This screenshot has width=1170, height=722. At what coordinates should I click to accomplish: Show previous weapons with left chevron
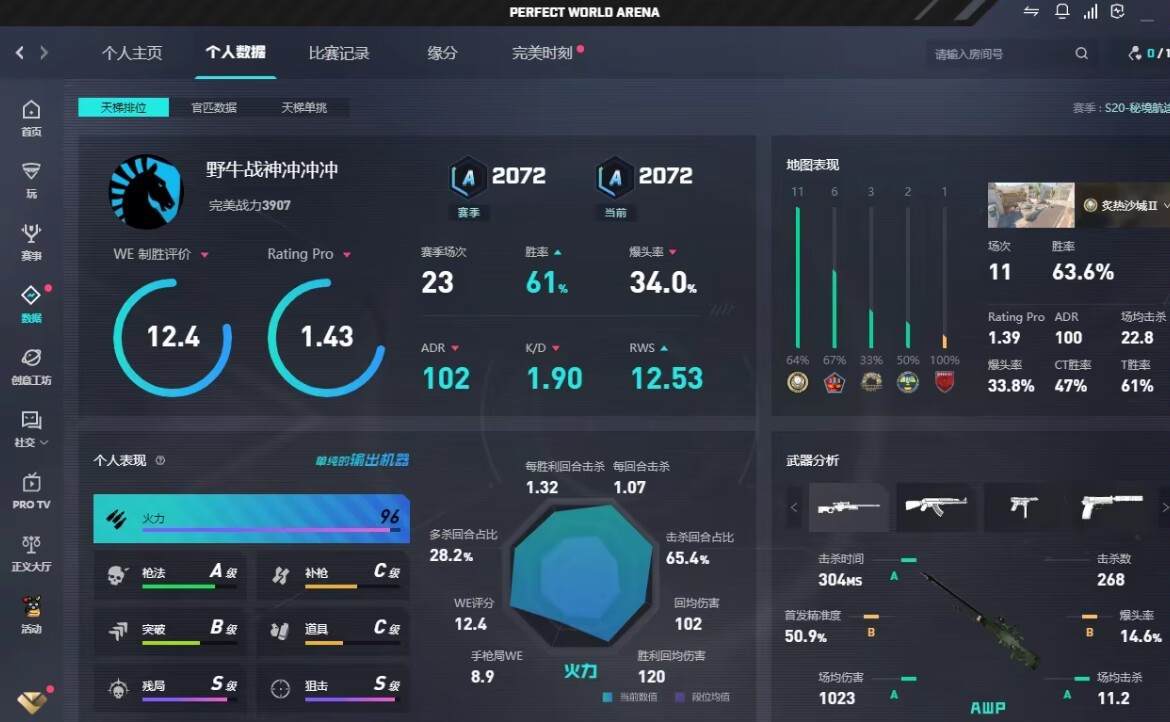pyautogui.click(x=794, y=507)
